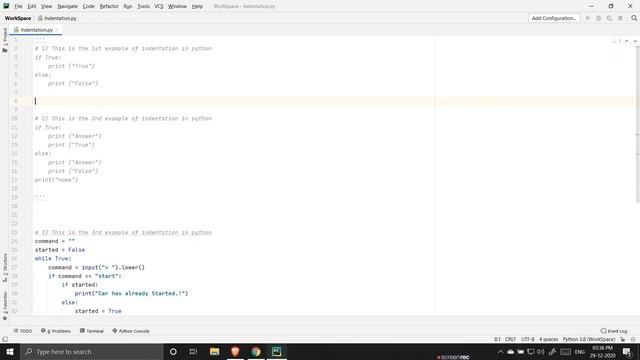Open the Code menu

coord(88,6)
